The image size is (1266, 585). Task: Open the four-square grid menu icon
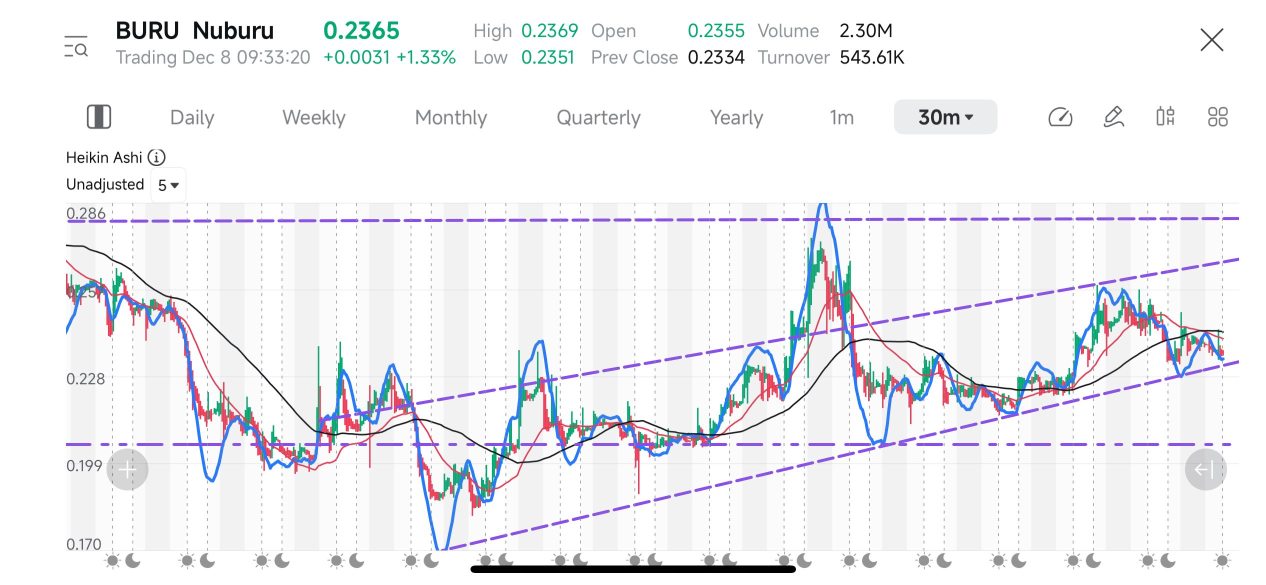click(x=1217, y=117)
